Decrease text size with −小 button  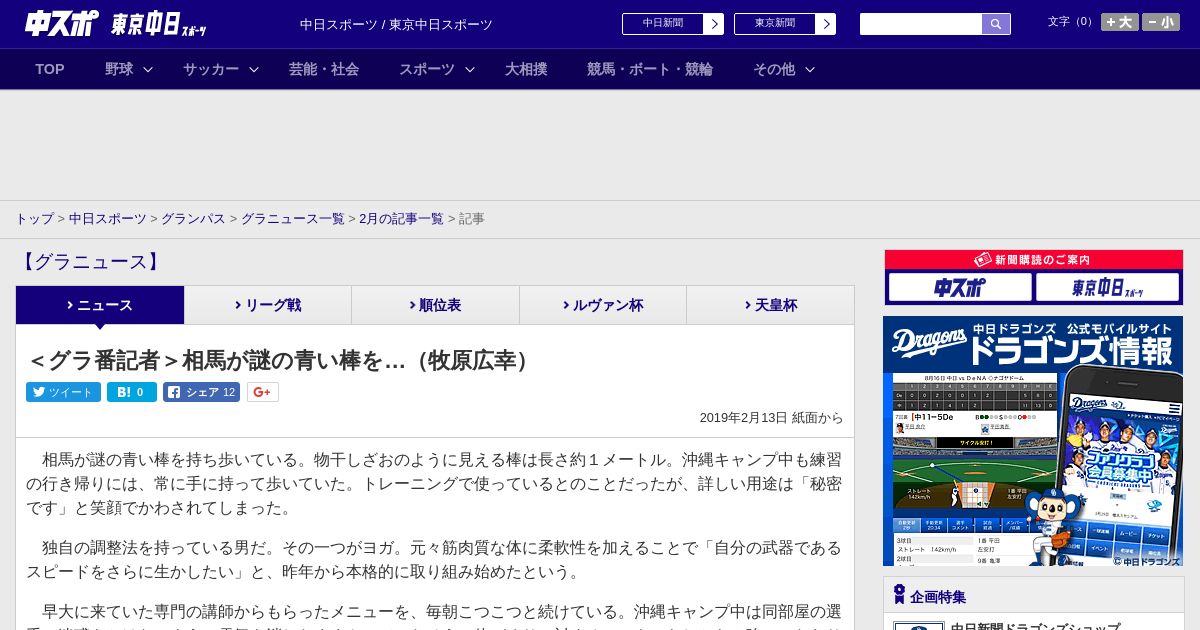(x=1161, y=22)
